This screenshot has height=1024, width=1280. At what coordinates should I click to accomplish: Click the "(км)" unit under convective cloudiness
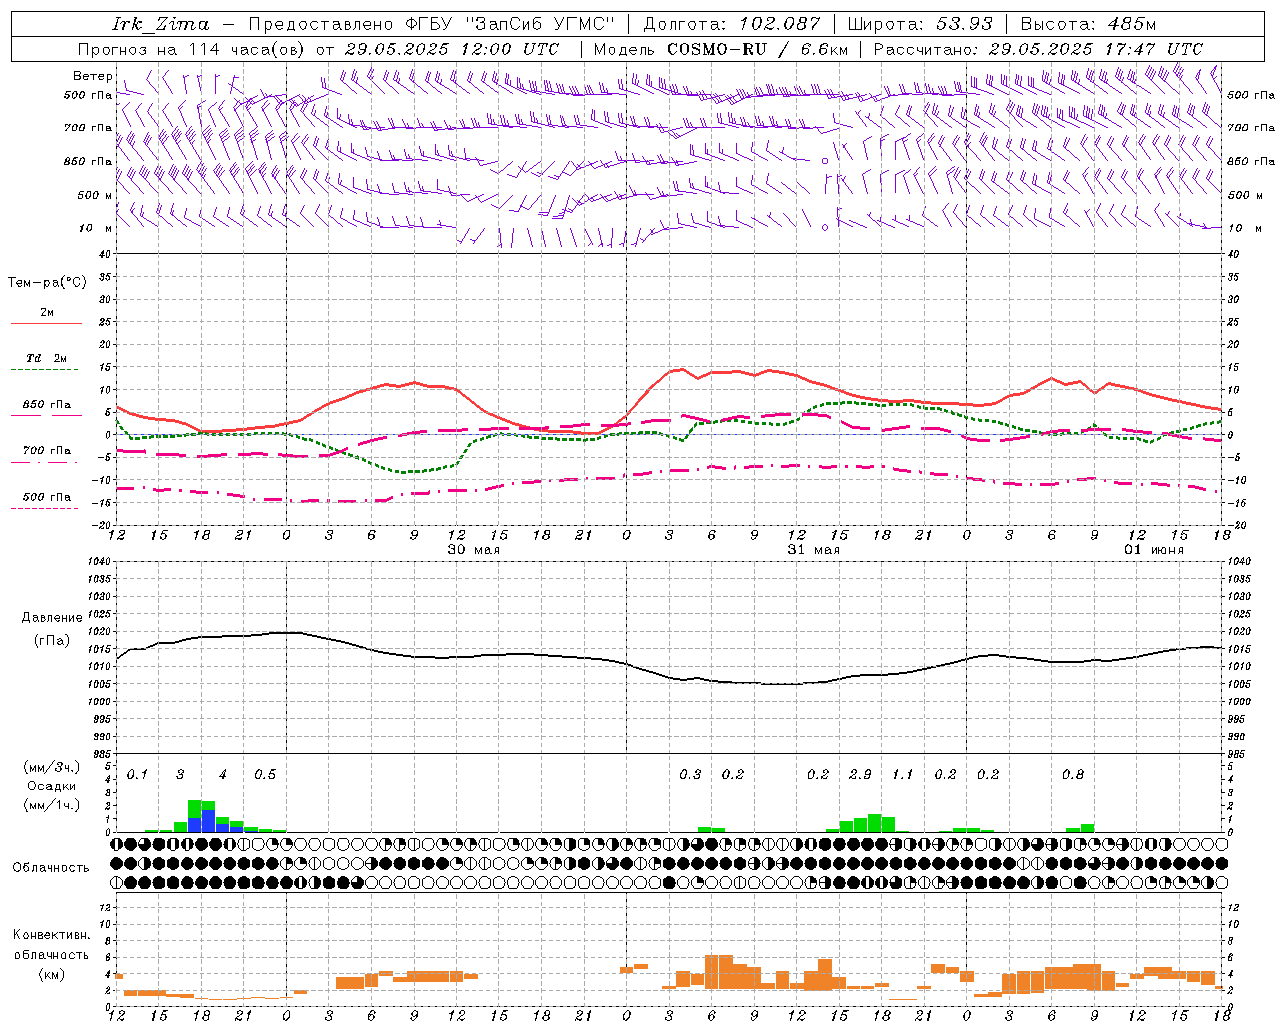pos(51,974)
